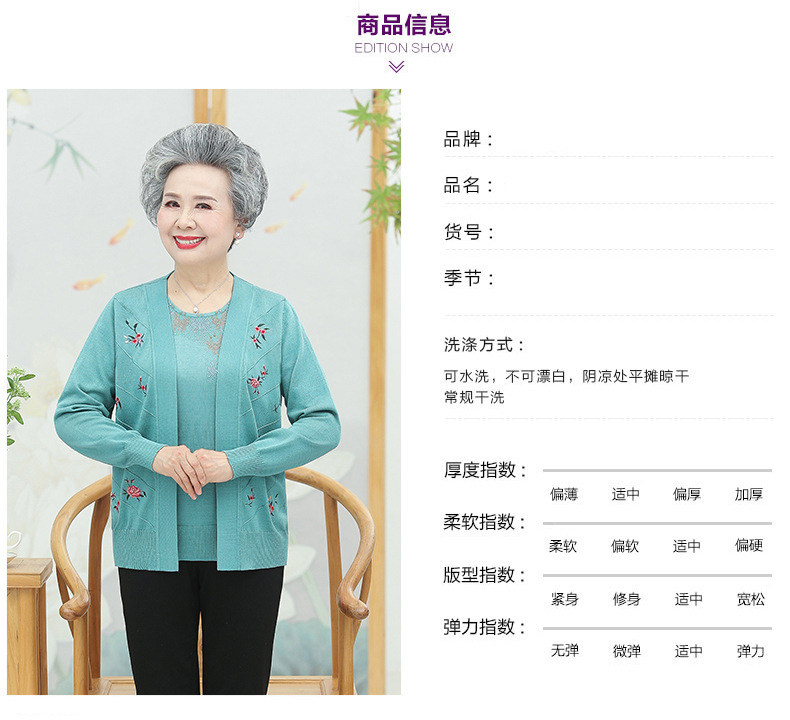Click the 货号 field line
The image size is (790, 720).
coord(608,232)
